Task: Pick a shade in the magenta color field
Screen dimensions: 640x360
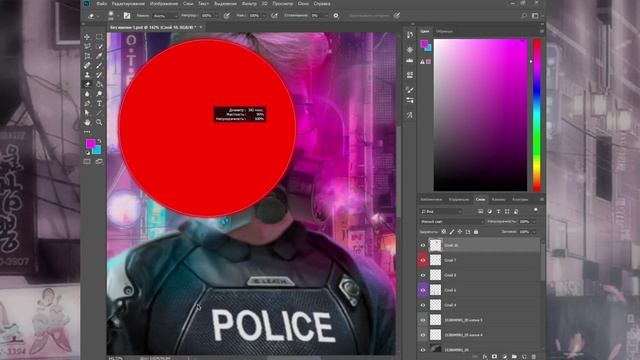Action: (480, 115)
